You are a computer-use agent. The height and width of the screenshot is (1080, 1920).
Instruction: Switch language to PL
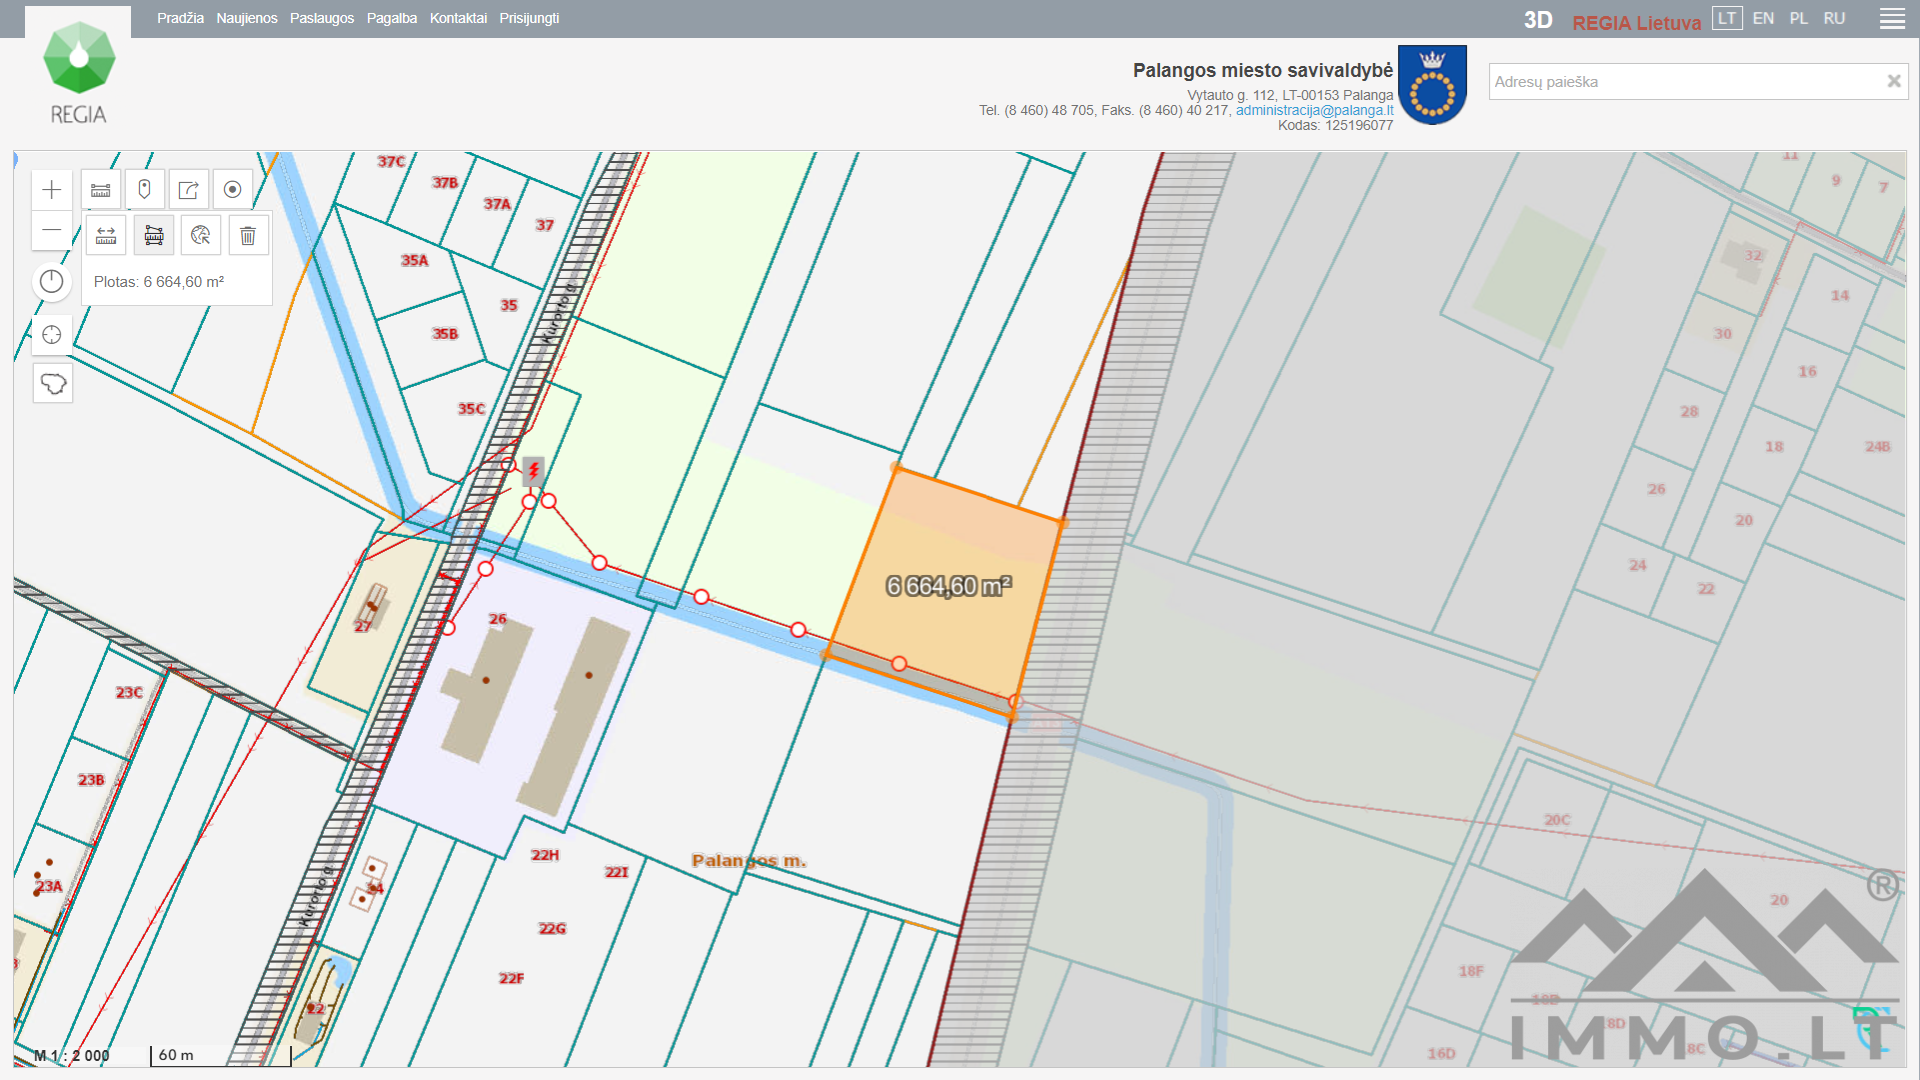coord(1799,18)
